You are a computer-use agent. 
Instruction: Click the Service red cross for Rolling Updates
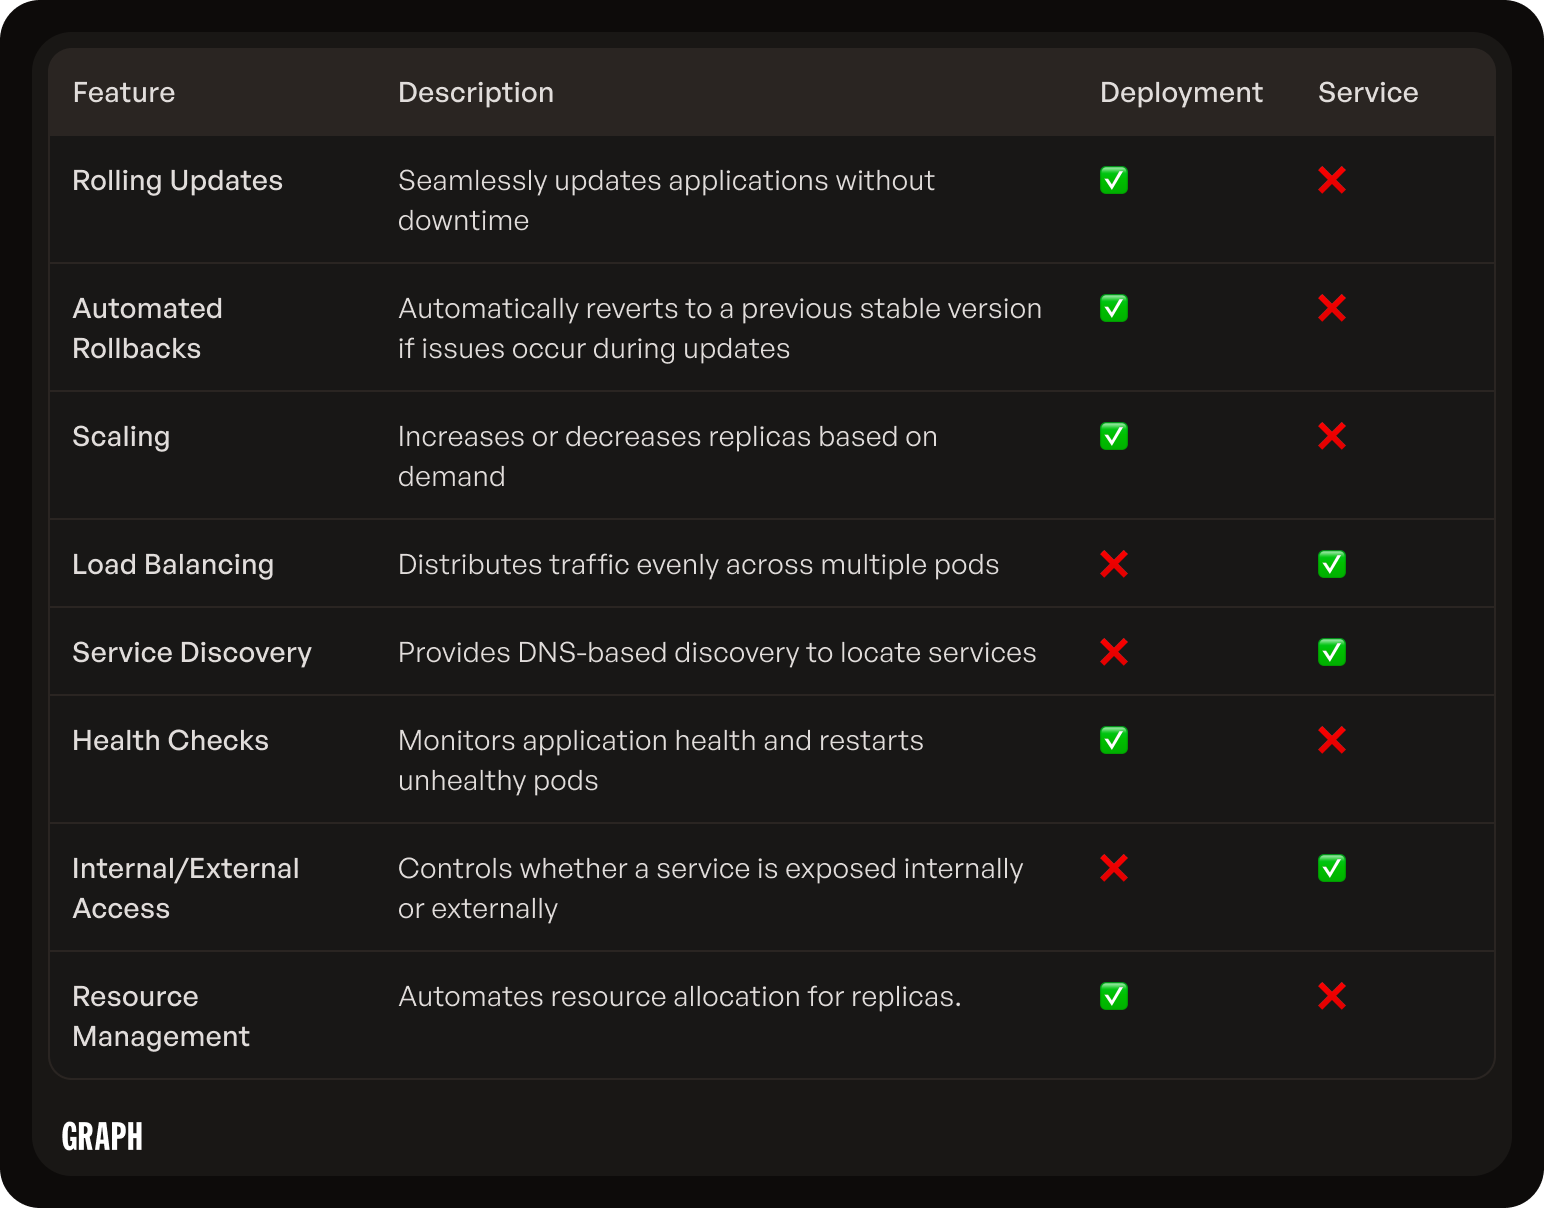click(x=1332, y=180)
